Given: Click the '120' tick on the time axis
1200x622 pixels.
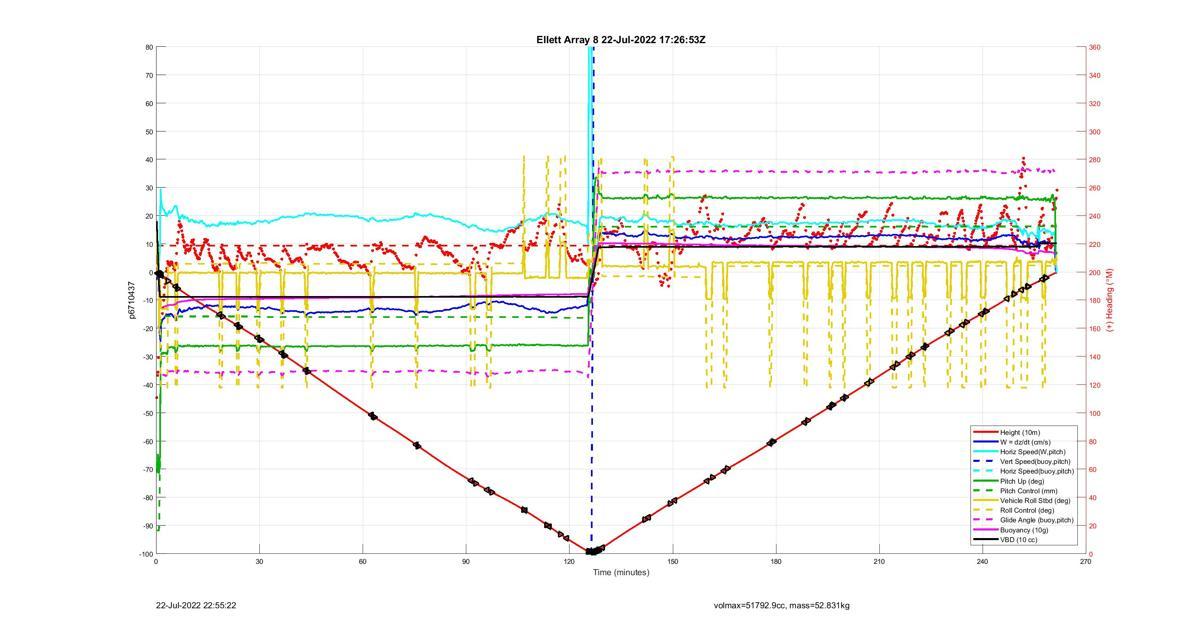Looking at the screenshot, I should (x=569, y=562).
